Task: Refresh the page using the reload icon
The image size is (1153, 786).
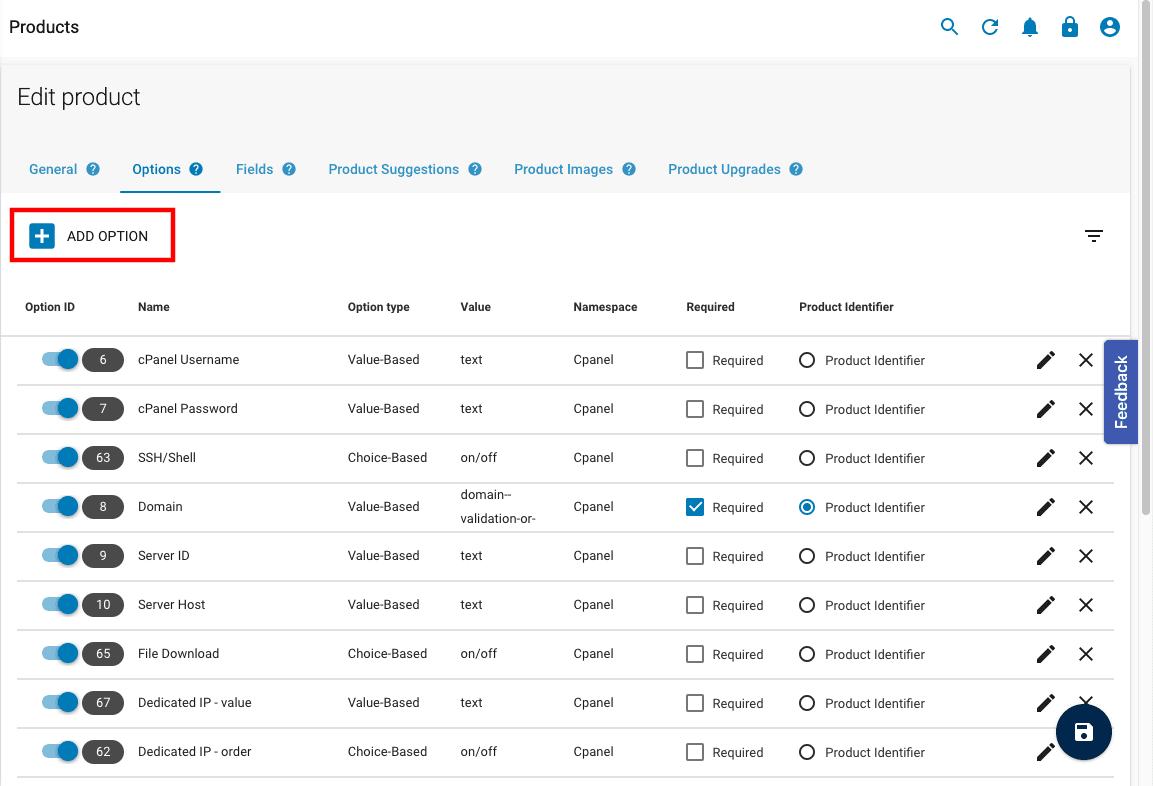Action: [x=989, y=27]
